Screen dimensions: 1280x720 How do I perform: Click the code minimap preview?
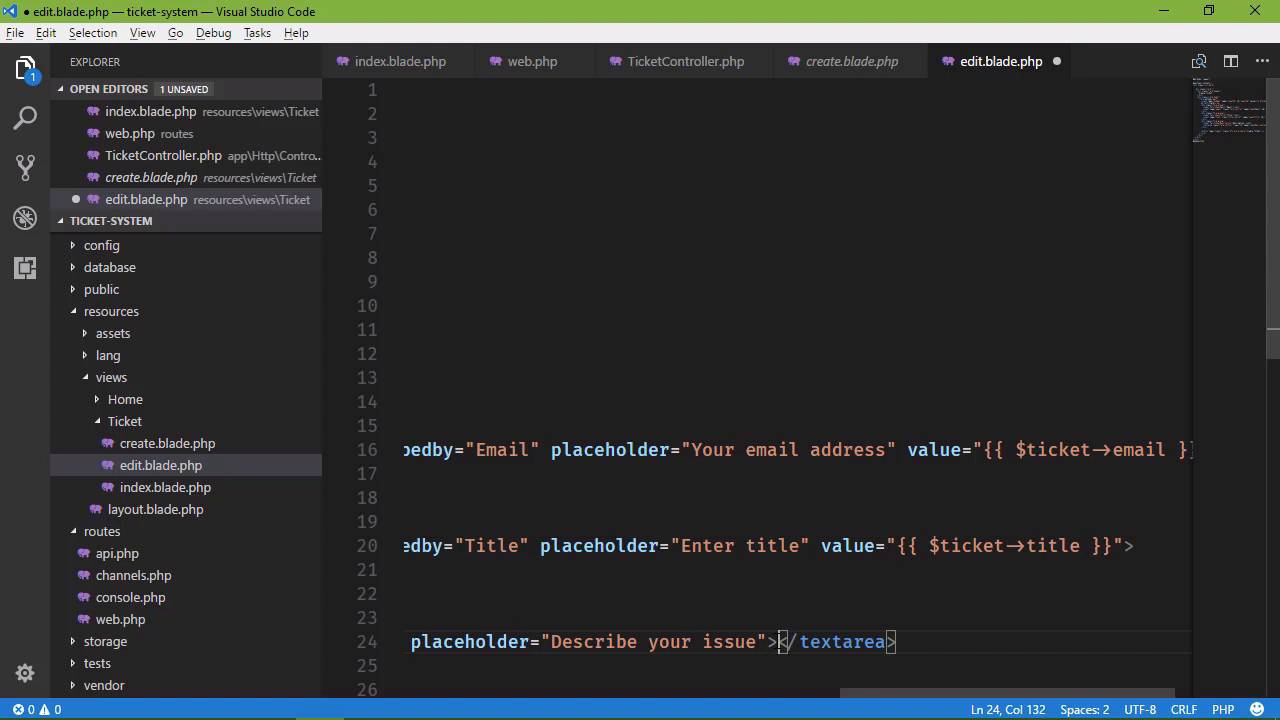point(1229,110)
